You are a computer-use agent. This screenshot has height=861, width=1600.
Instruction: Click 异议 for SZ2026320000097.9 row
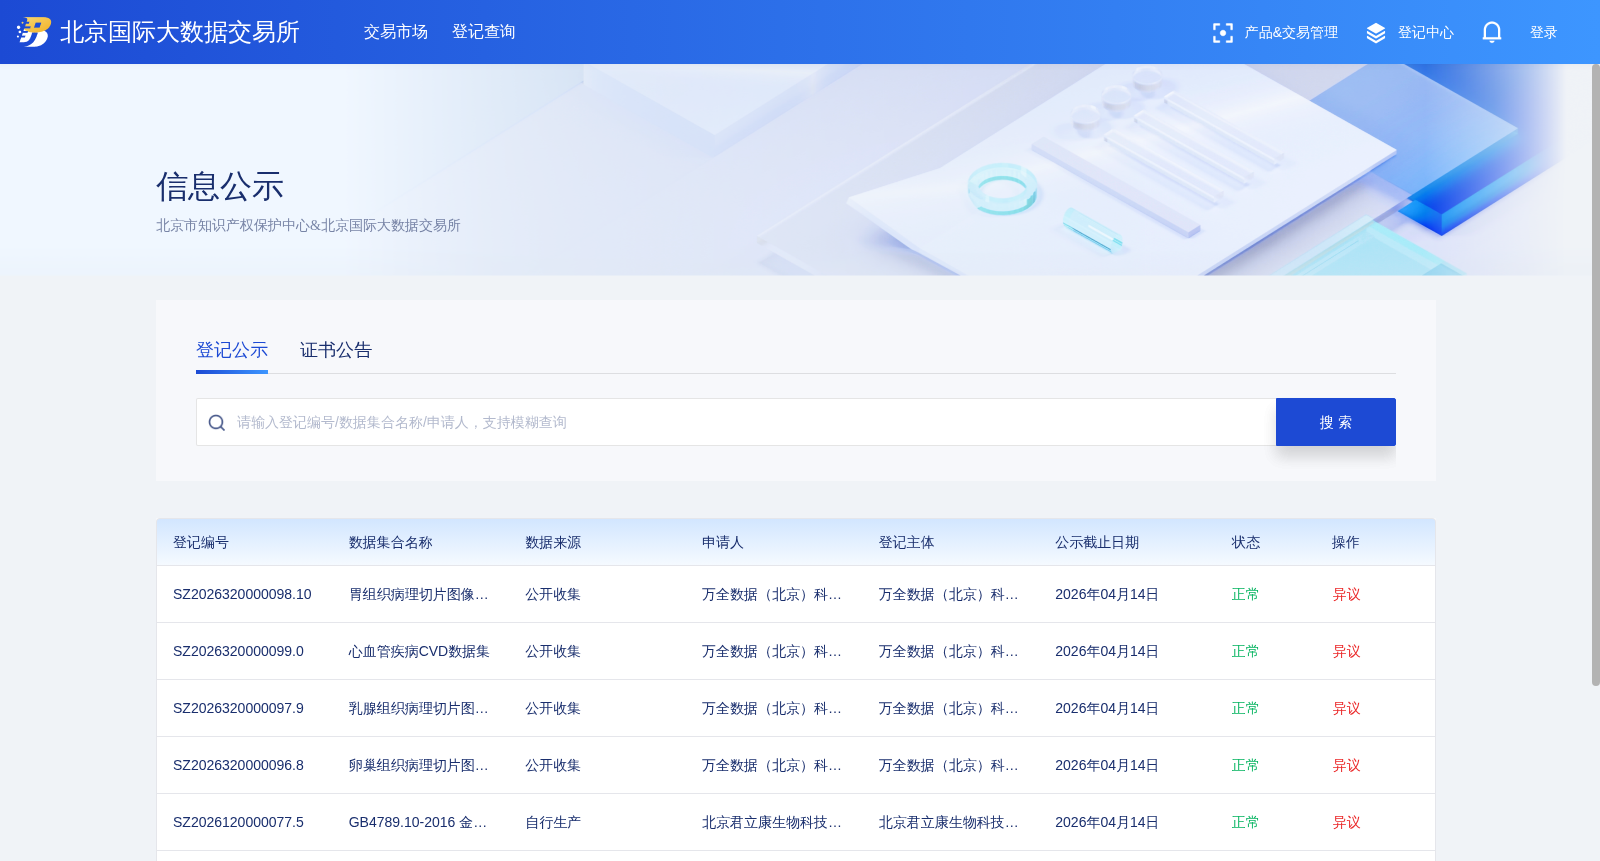1346,708
